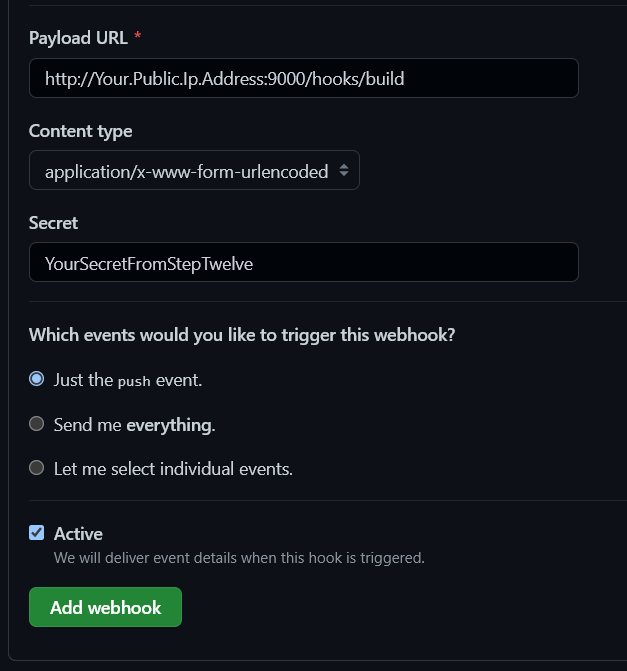Click the Payload URL input field
The width and height of the screenshot is (627, 671).
click(303, 78)
